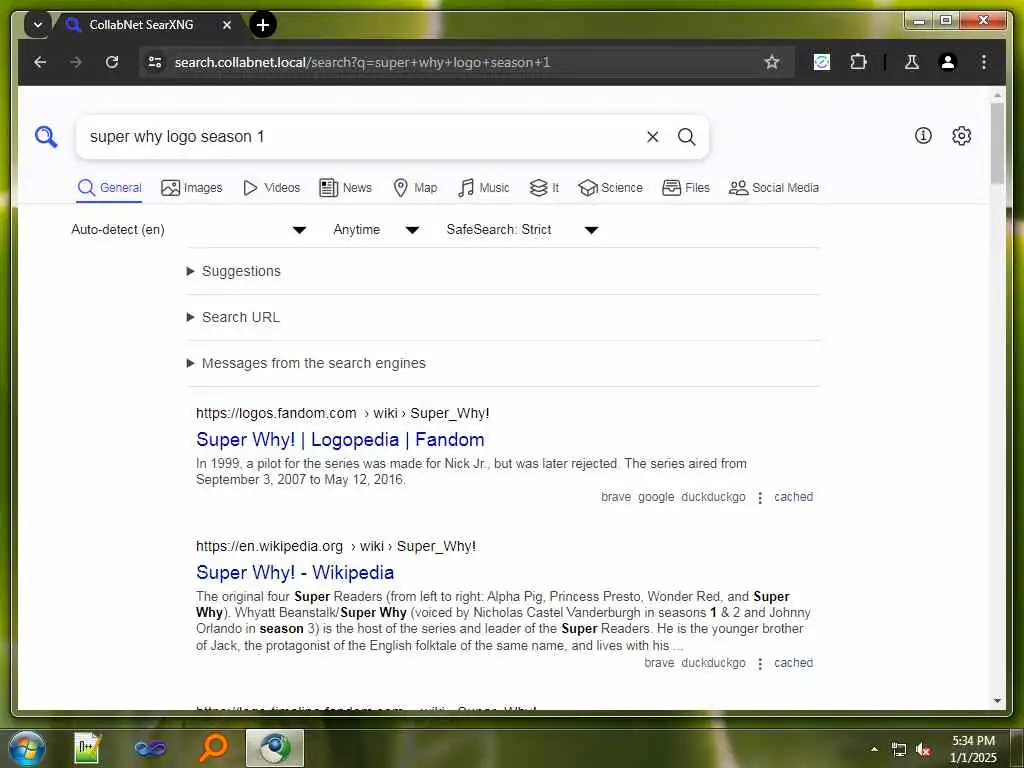1024x768 pixels.
Task: Click the scrollbar down arrow
Action: (997, 701)
